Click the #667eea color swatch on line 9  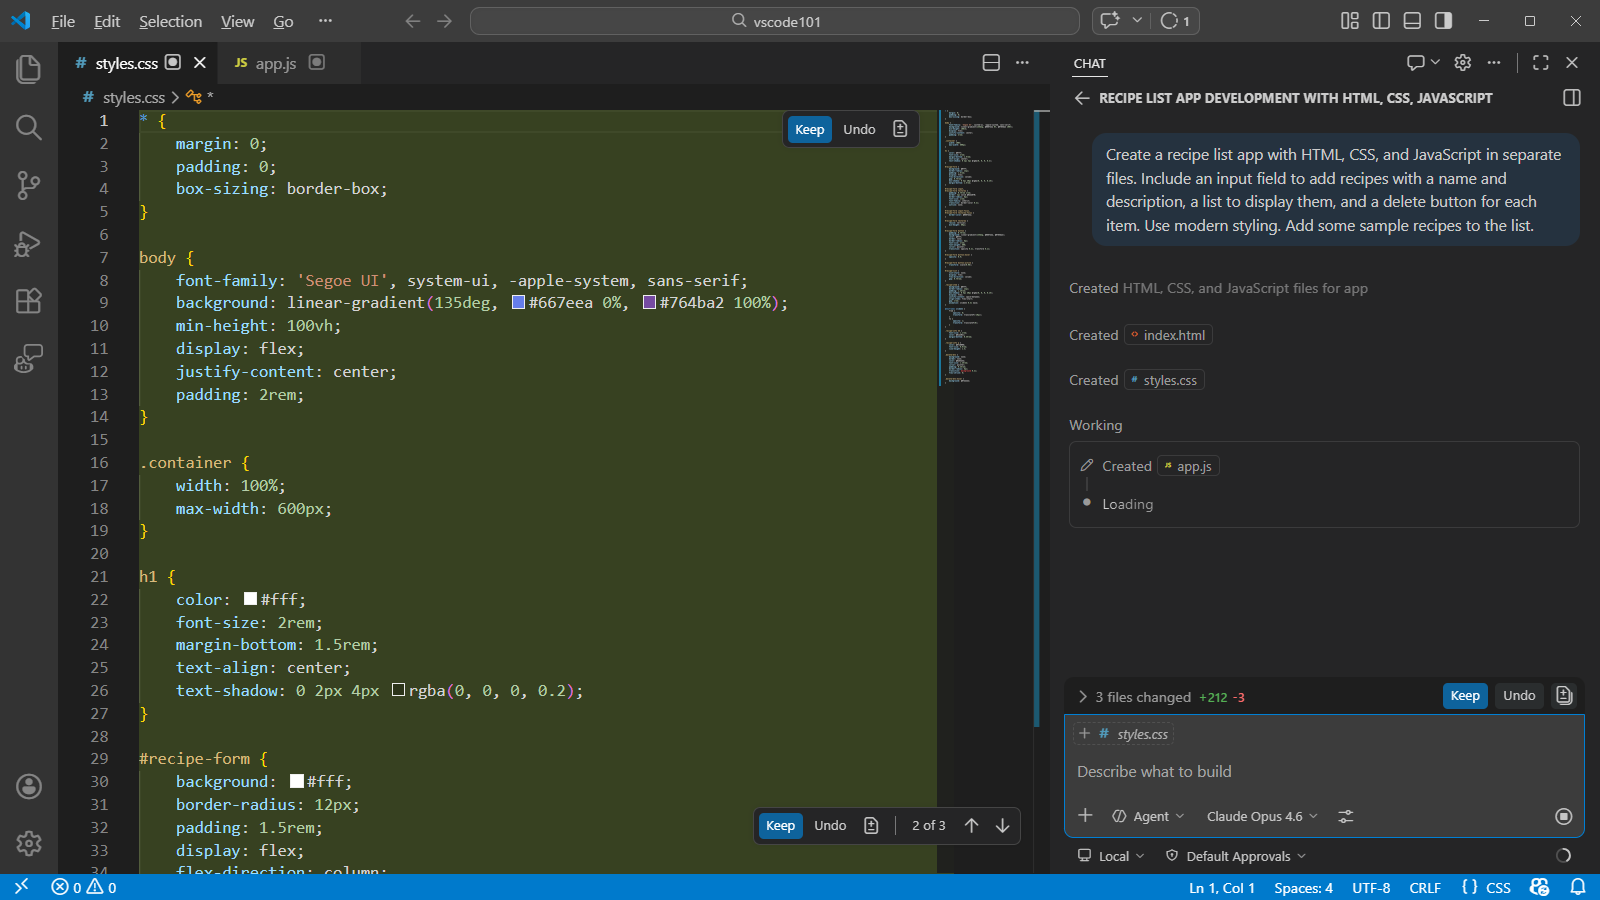518,302
